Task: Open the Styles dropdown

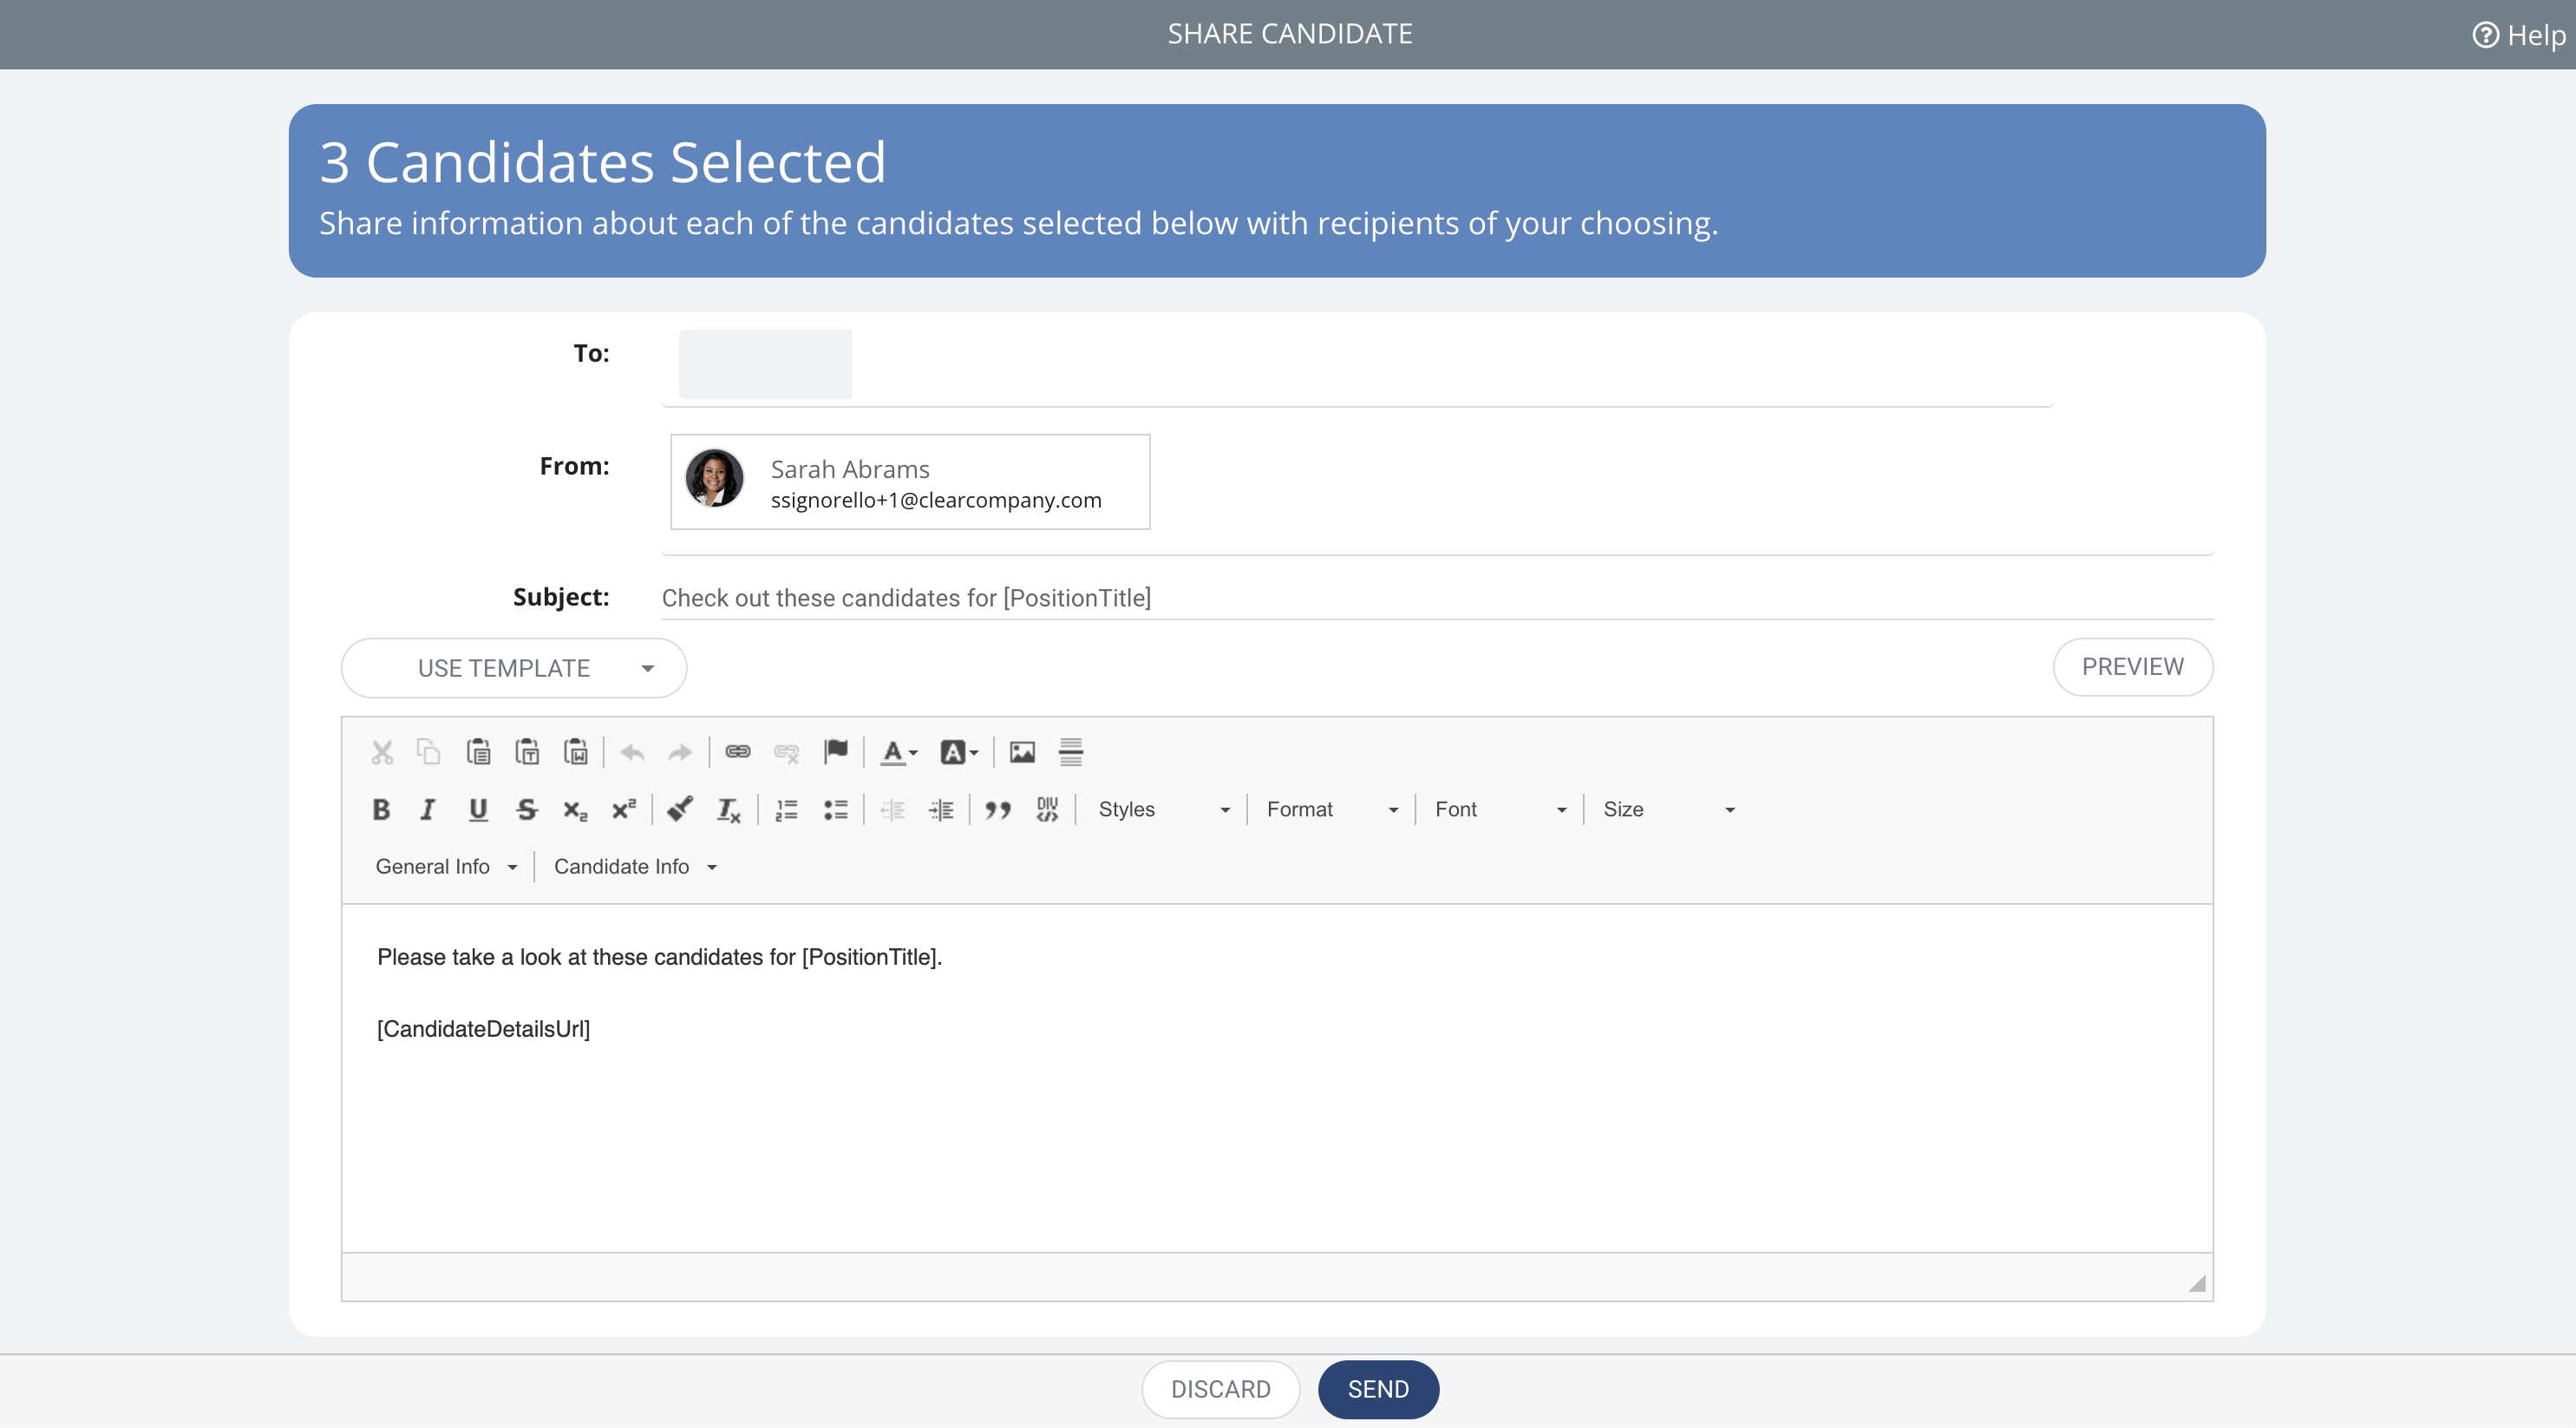Action: point(1163,810)
